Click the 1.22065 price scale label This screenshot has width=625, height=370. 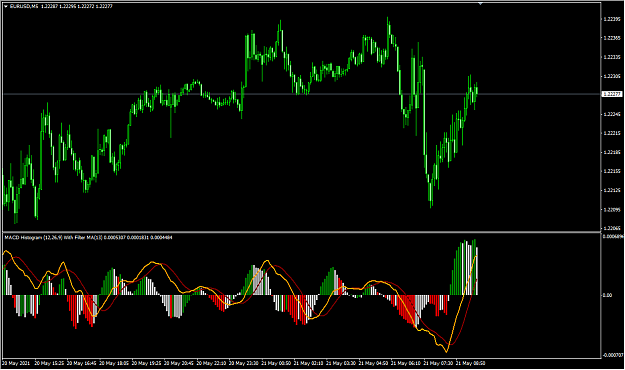tap(612, 228)
